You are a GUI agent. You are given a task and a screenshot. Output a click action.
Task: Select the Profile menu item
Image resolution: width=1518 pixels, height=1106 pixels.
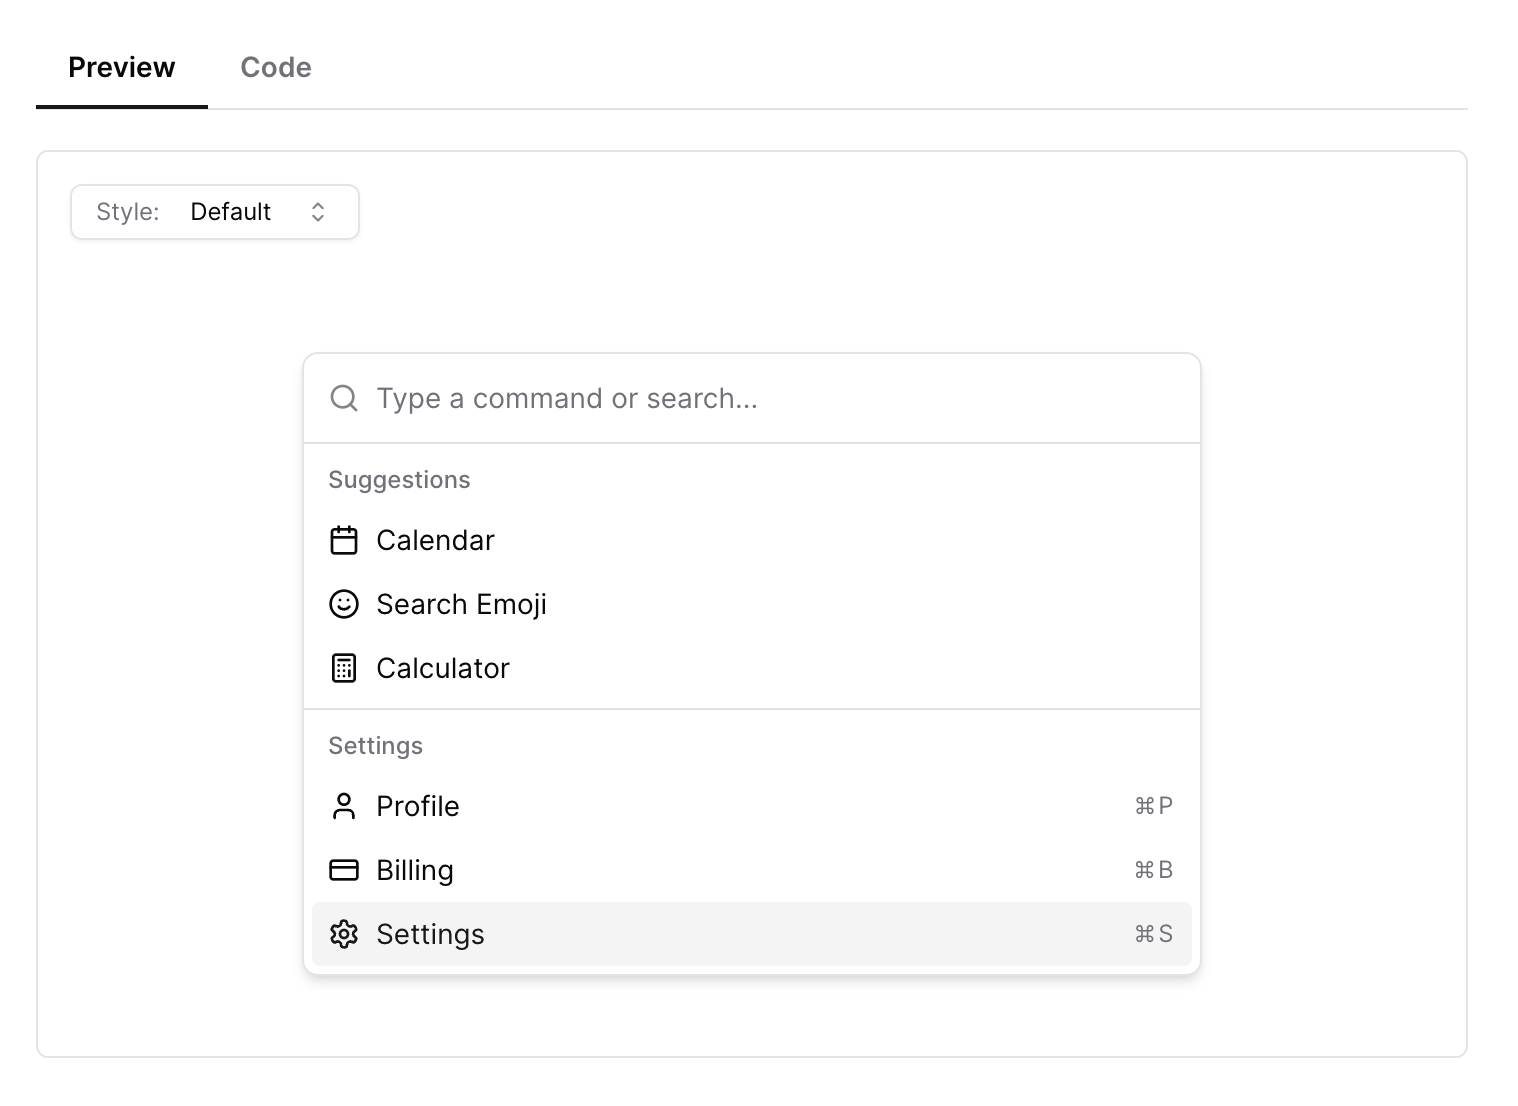tap(418, 806)
